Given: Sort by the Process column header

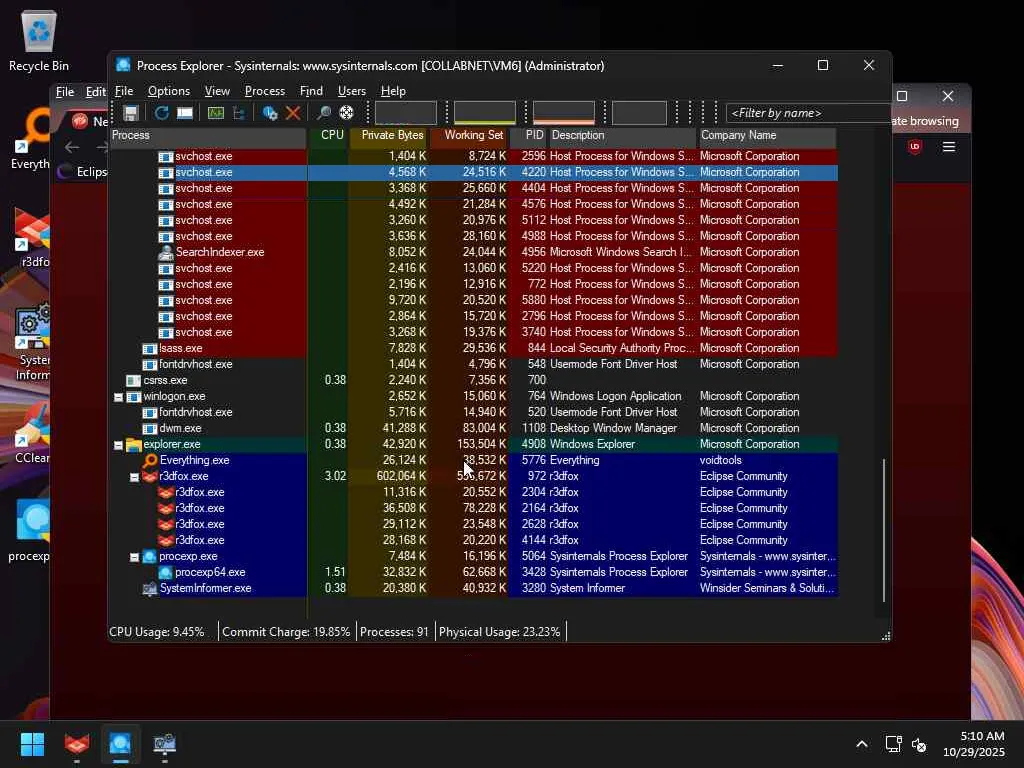Looking at the screenshot, I should click(x=208, y=135).
